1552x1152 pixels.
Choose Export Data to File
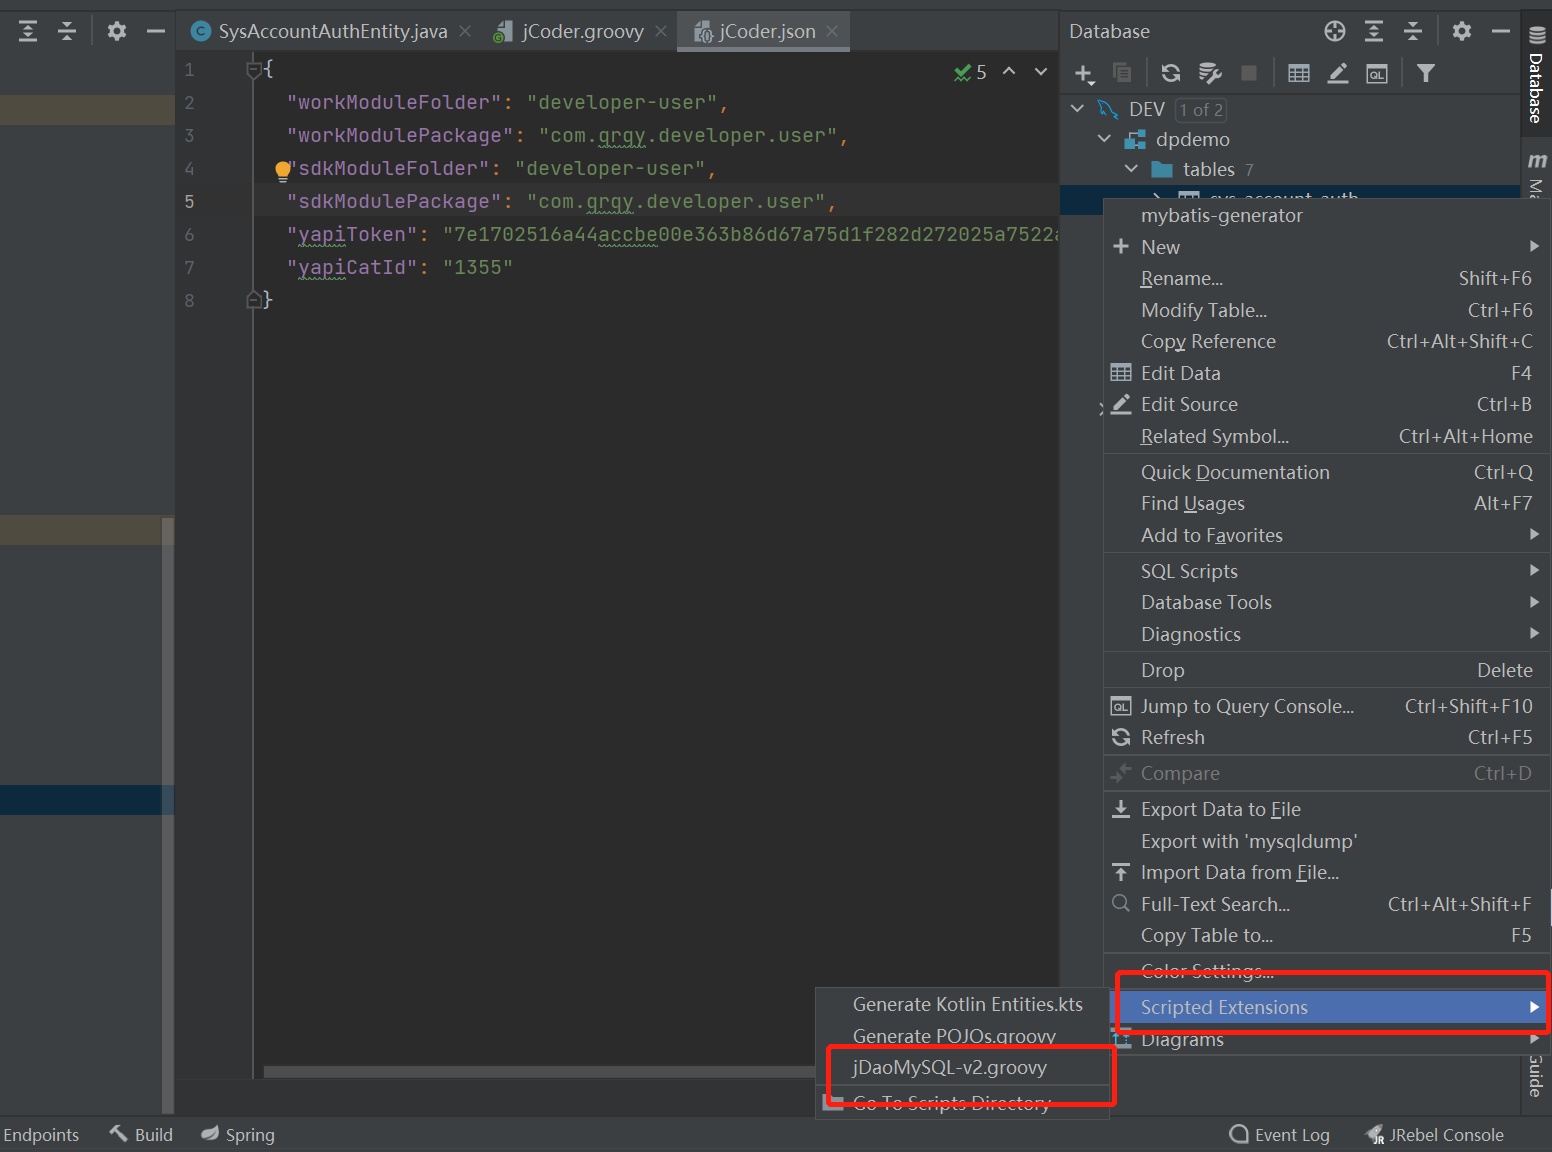click(x=1327, y=809)
